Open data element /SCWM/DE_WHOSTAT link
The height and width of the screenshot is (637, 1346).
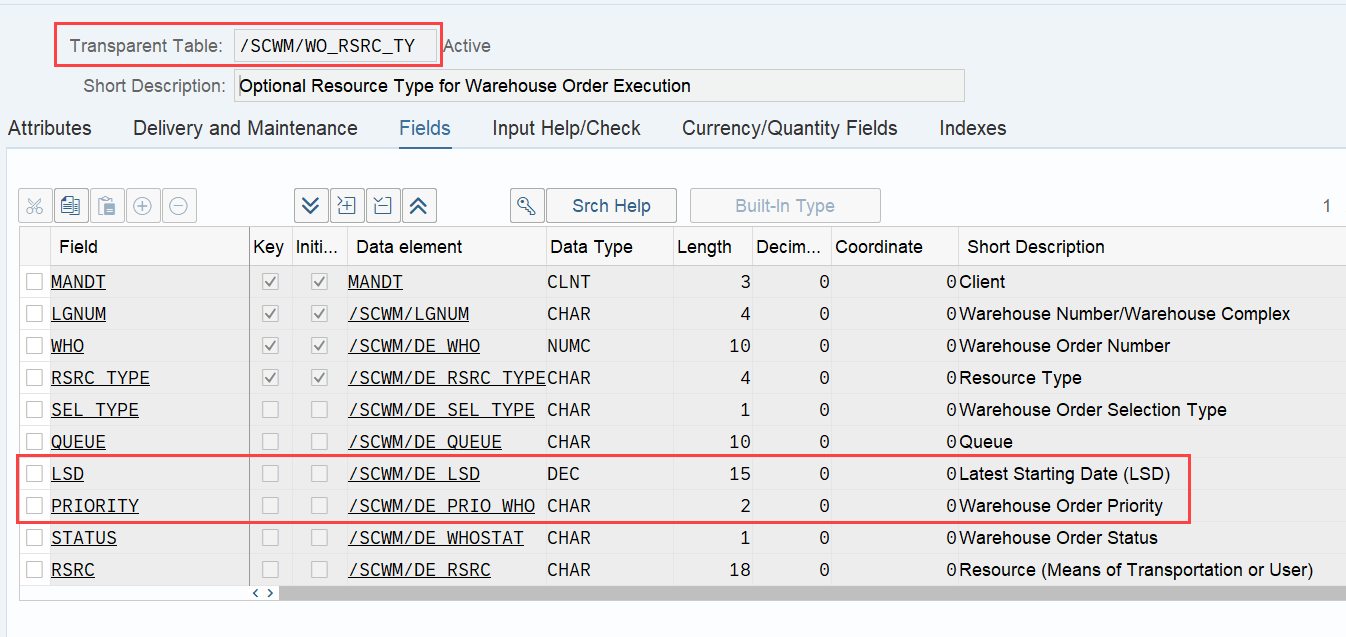[x=436, y=538]
